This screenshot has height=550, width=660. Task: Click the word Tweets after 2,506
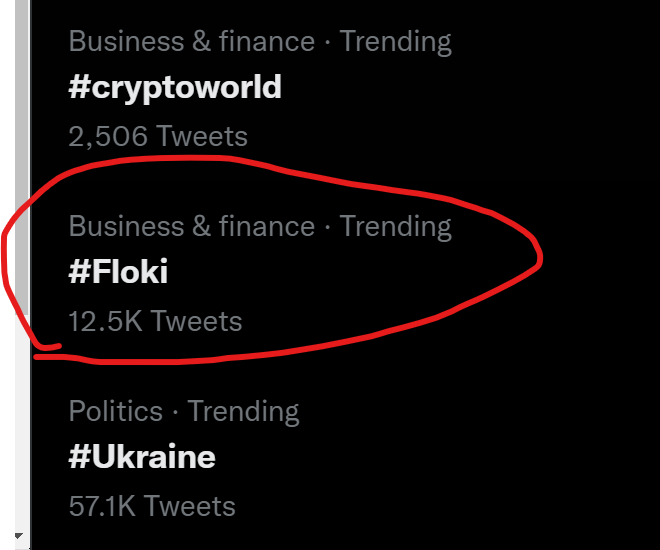[x=202, y=136]
